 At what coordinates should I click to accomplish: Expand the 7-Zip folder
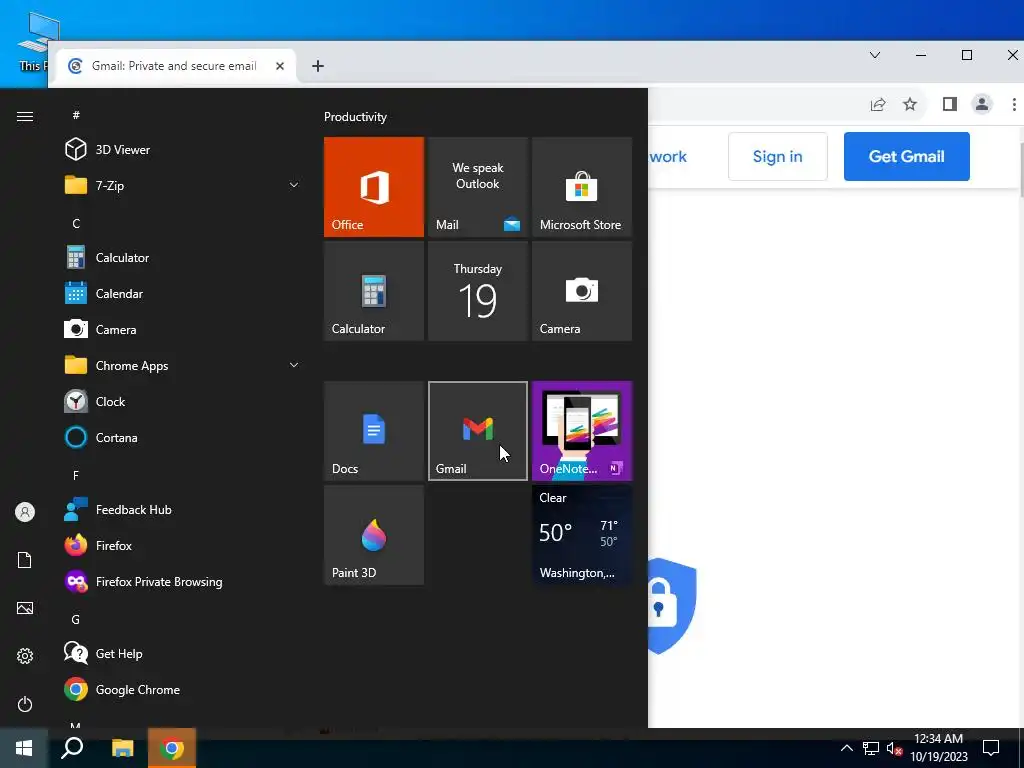pos(183,185)
